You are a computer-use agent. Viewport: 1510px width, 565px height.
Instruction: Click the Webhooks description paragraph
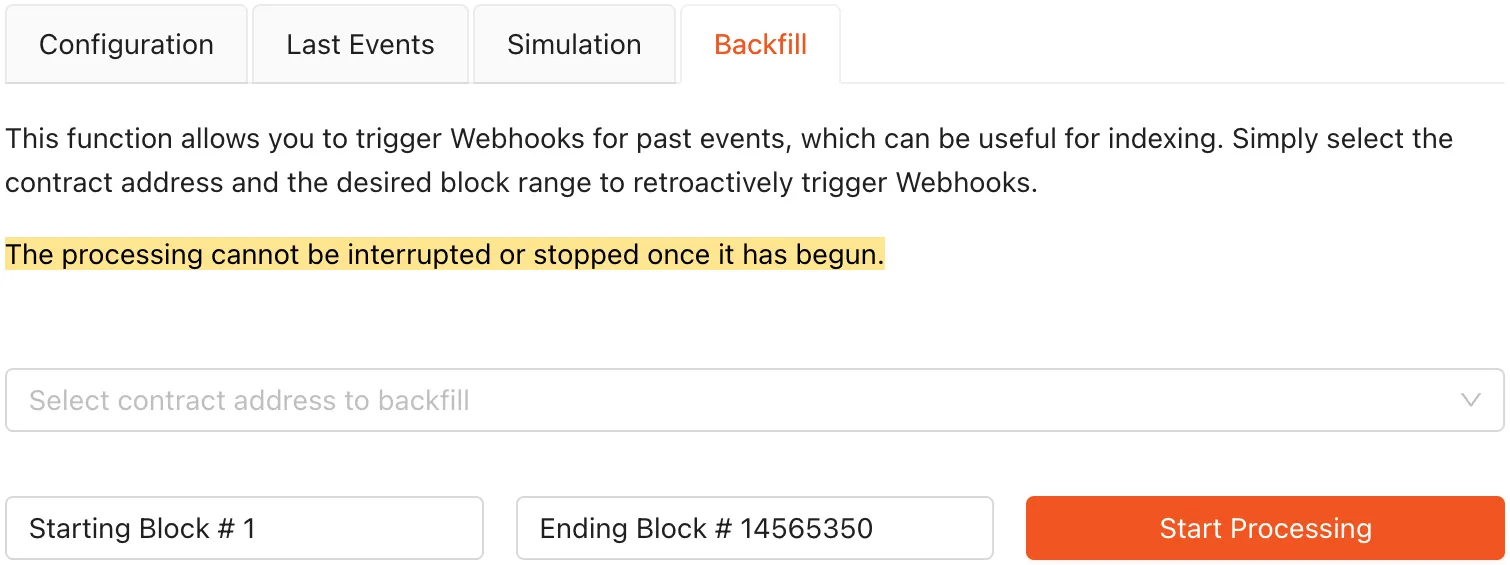click(728, 161)
